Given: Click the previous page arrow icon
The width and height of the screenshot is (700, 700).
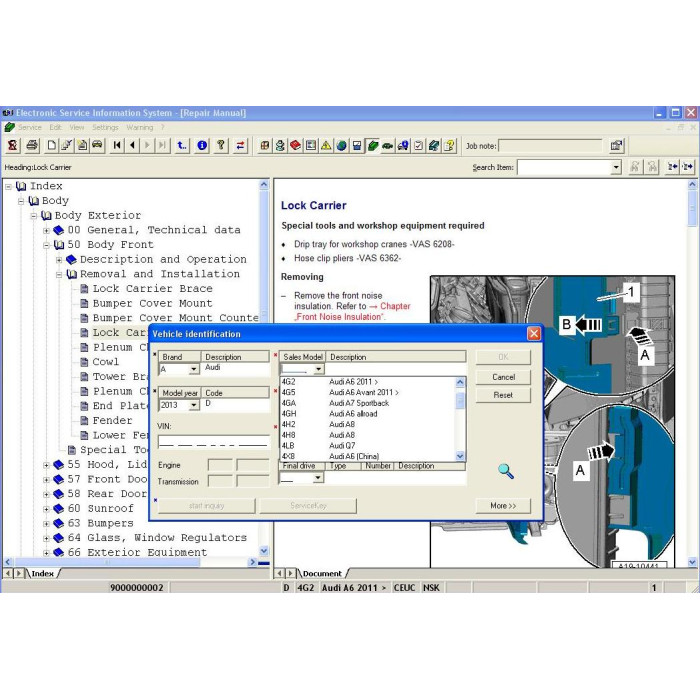Looking at the screenshot, I should [x=133, y=145].
